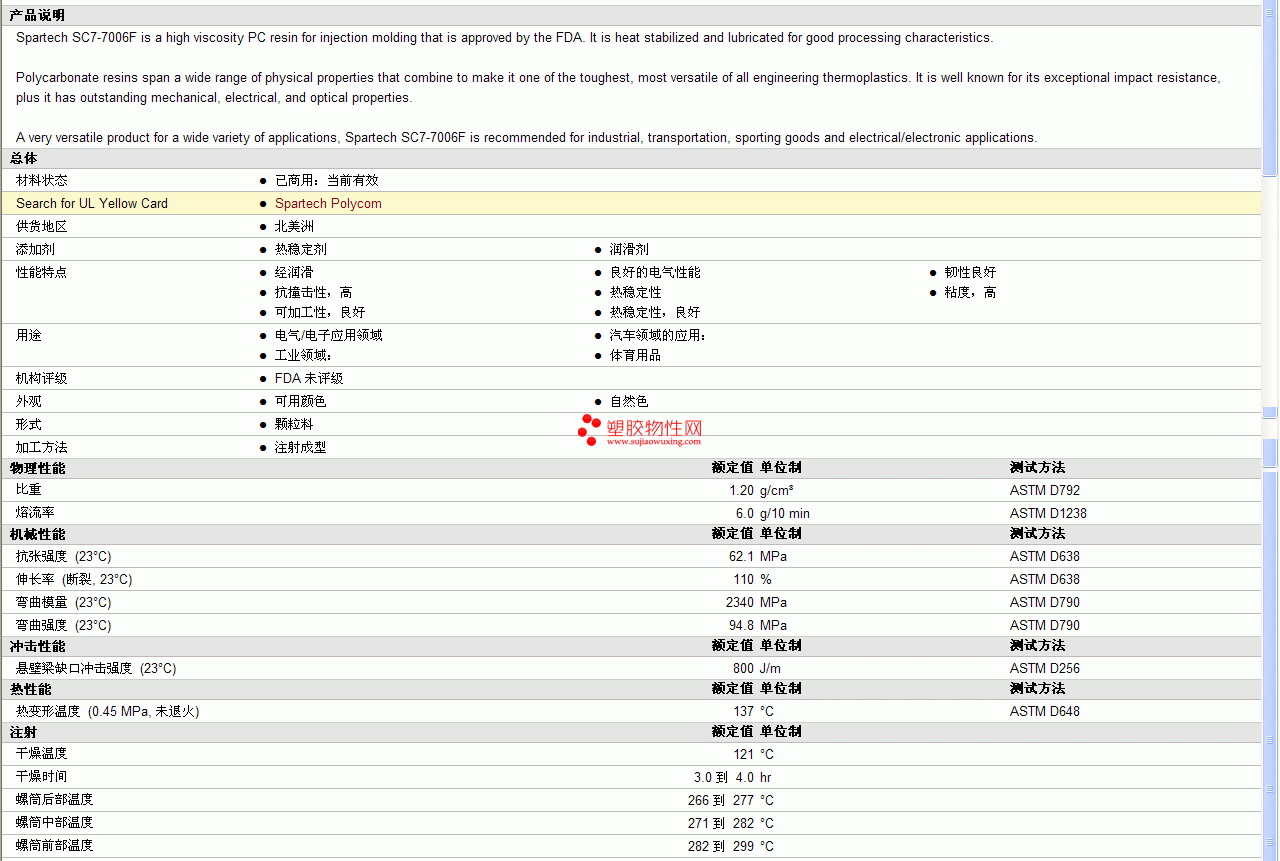Viewport: 1280px width, 861px height.
Task: Click the 体育用品 entry
Action: tap(636, 355)
